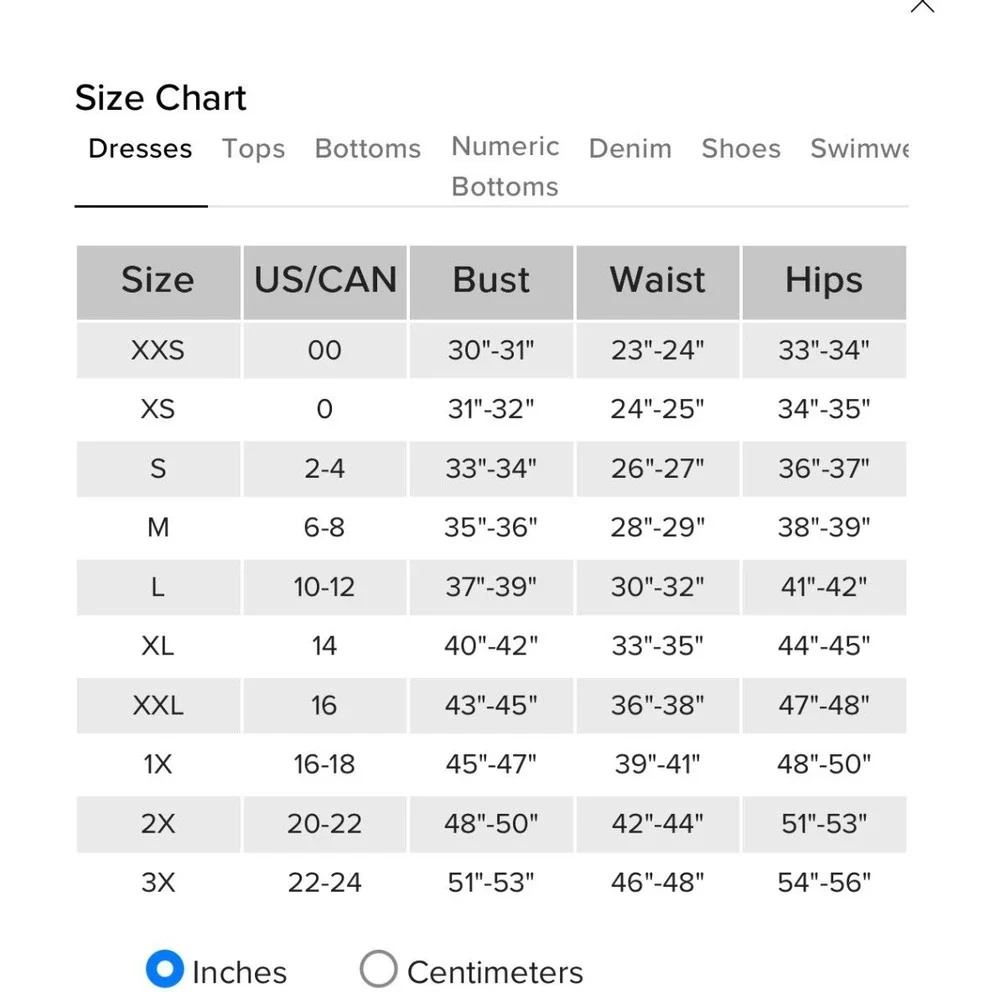The image size is (1000, 1000).
Task: Open the Bottoms tab
Action: click(x=368, y=149)
